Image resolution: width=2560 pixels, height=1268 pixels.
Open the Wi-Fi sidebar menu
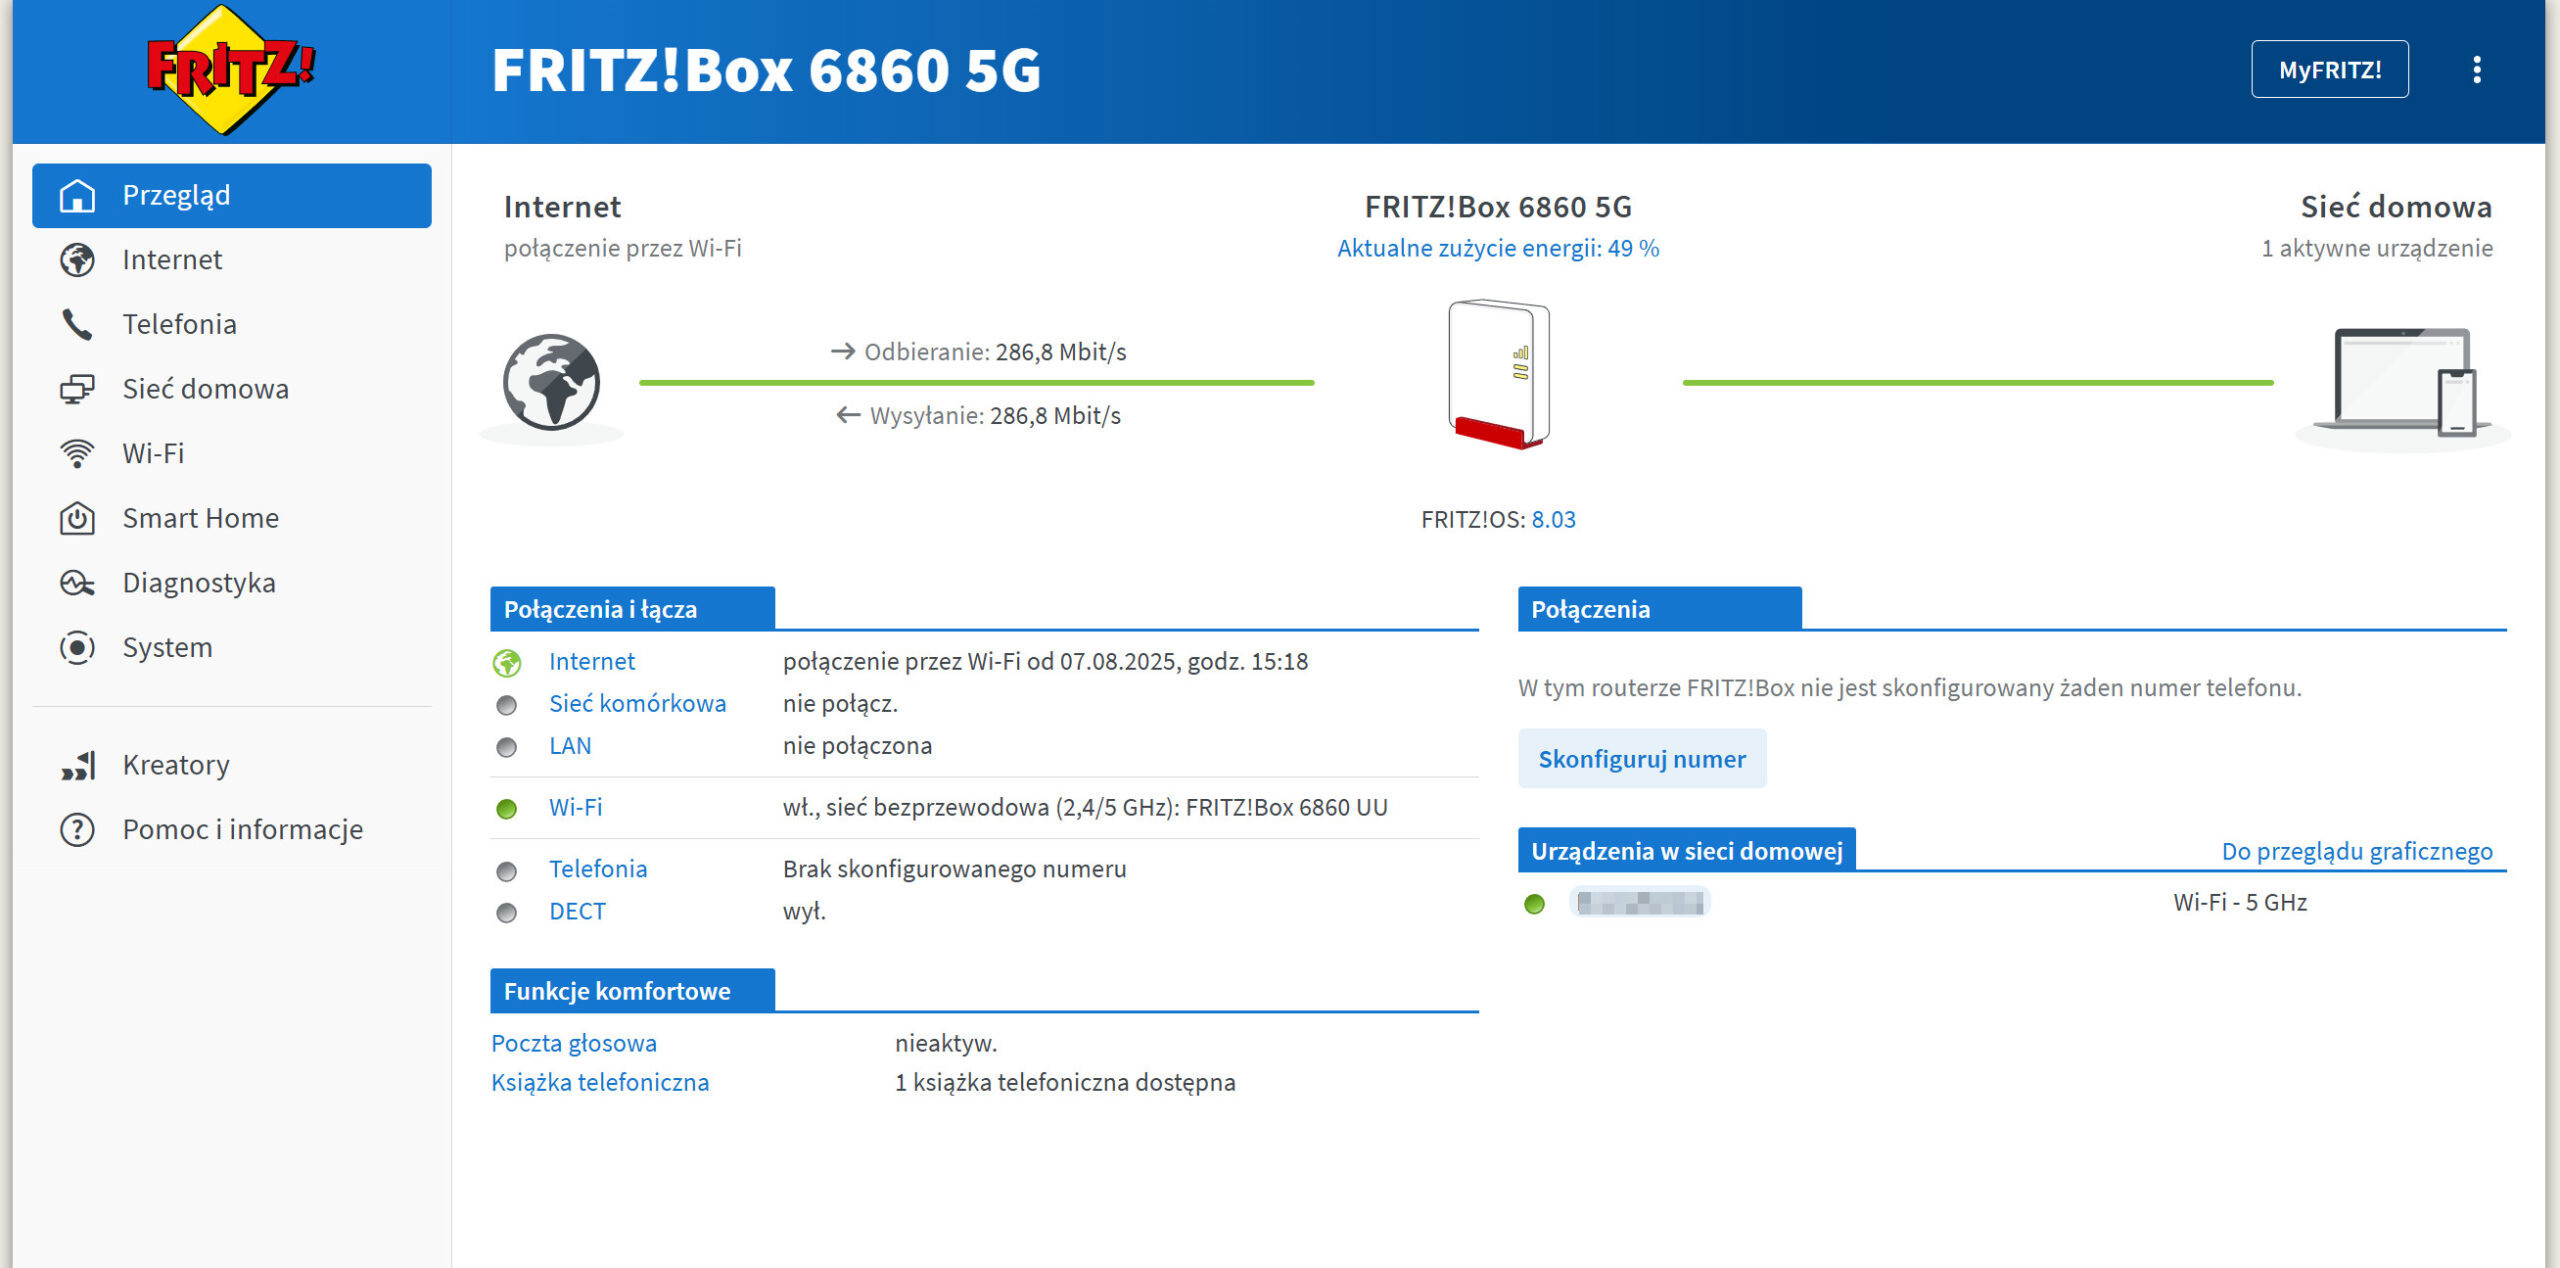click(232, 454)
